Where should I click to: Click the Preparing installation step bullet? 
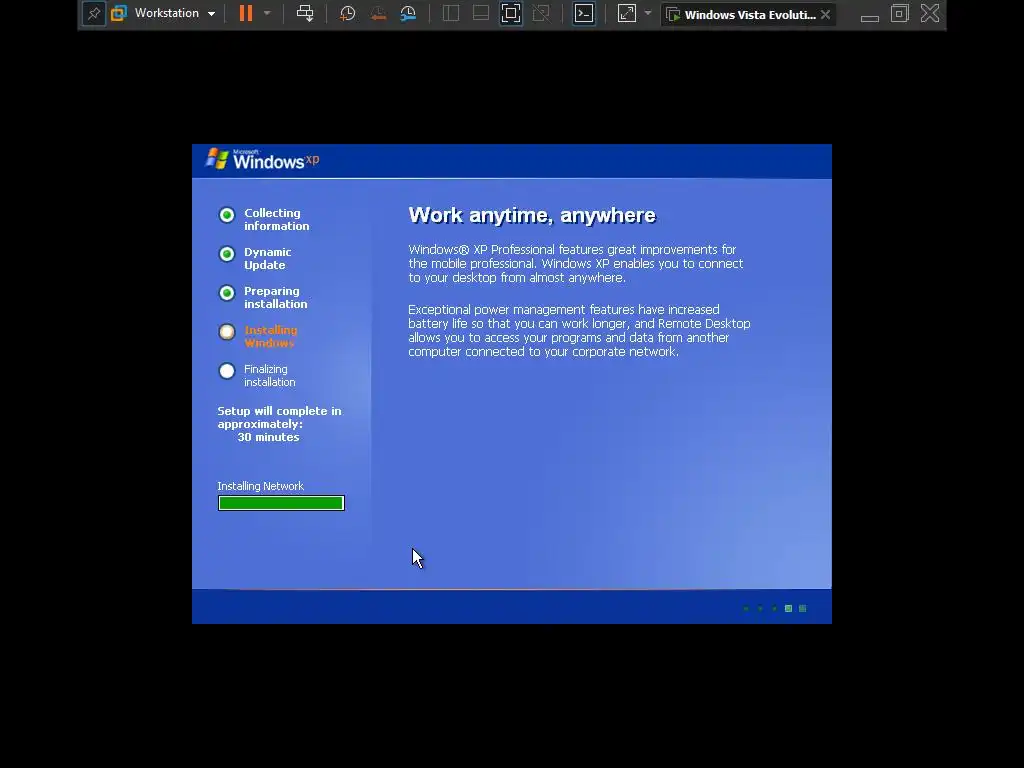pyautogui.click(x=227, y=293)
